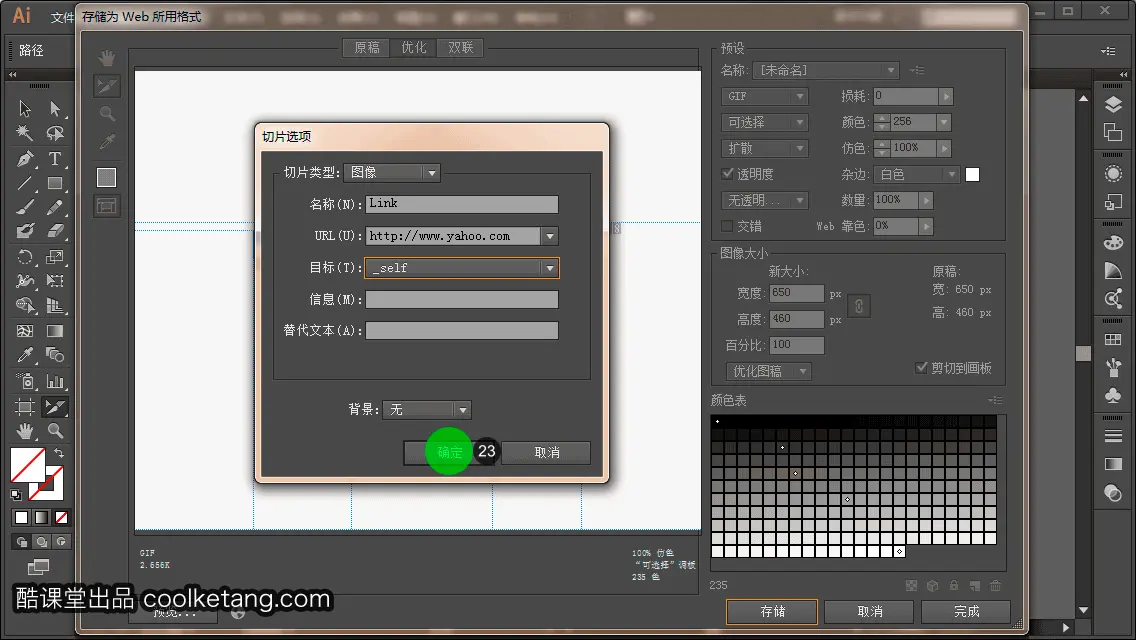Select the Hand tool in main toolbar
1136x640 pixels.
tap(25, 431)
